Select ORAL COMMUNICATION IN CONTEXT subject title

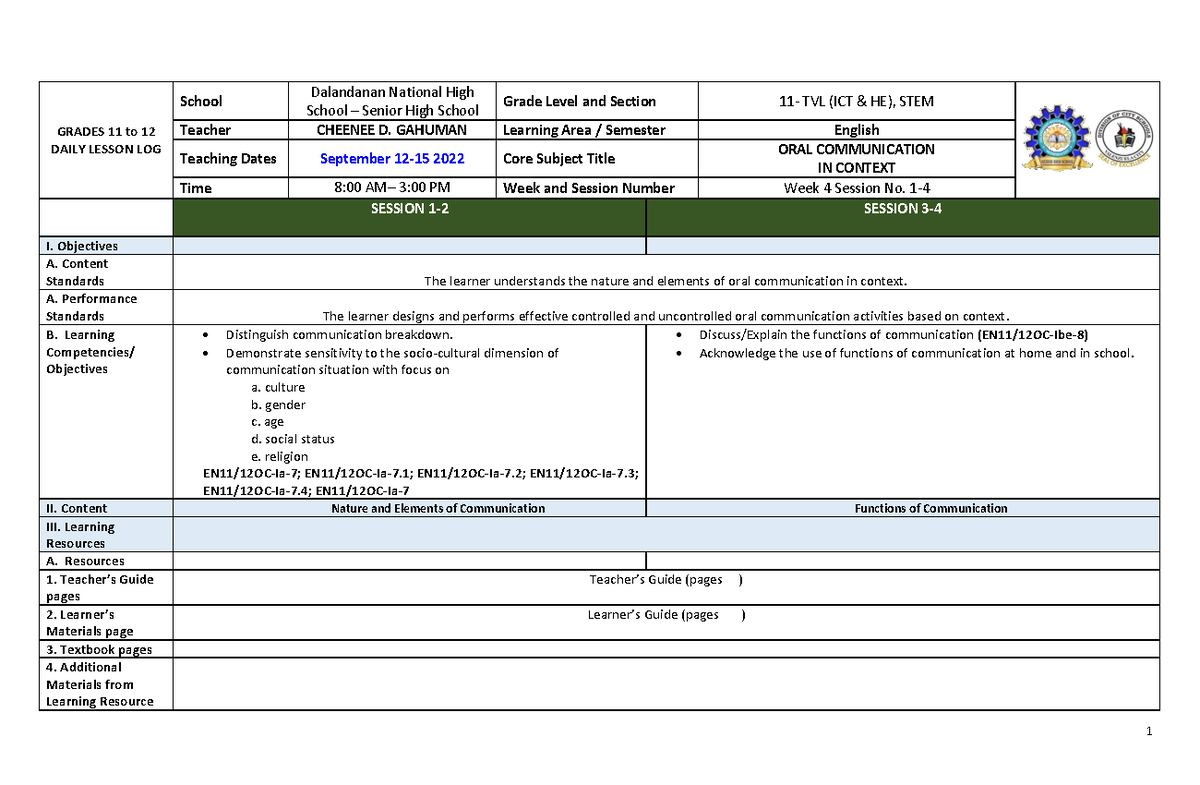pos(856,159)
